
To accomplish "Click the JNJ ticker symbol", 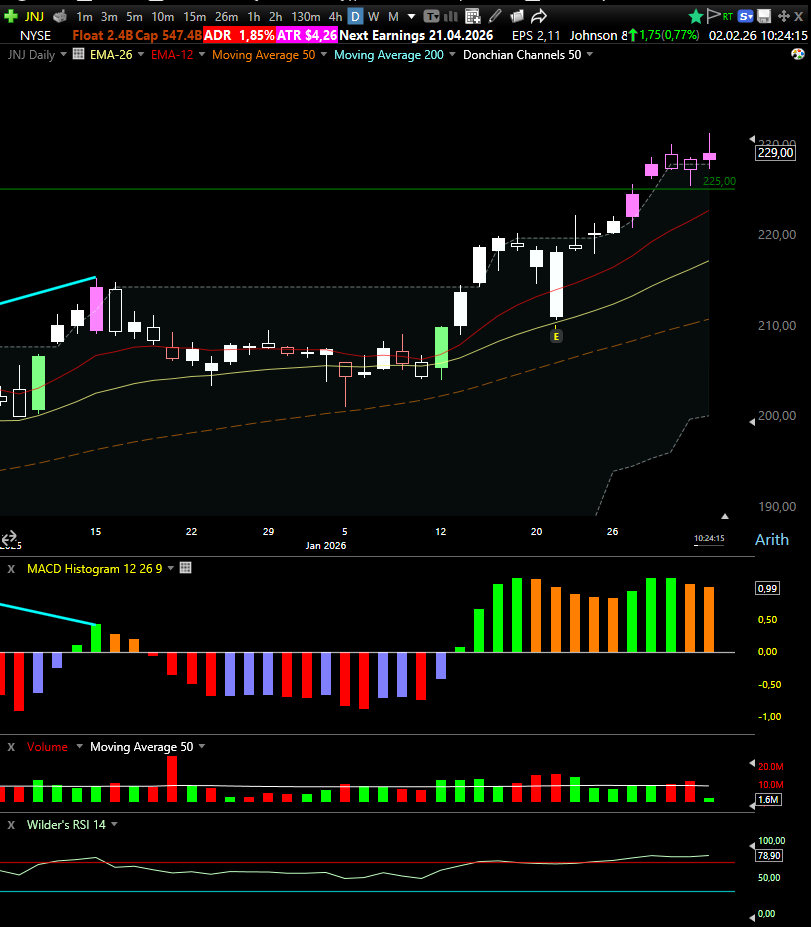I will 34,17.
